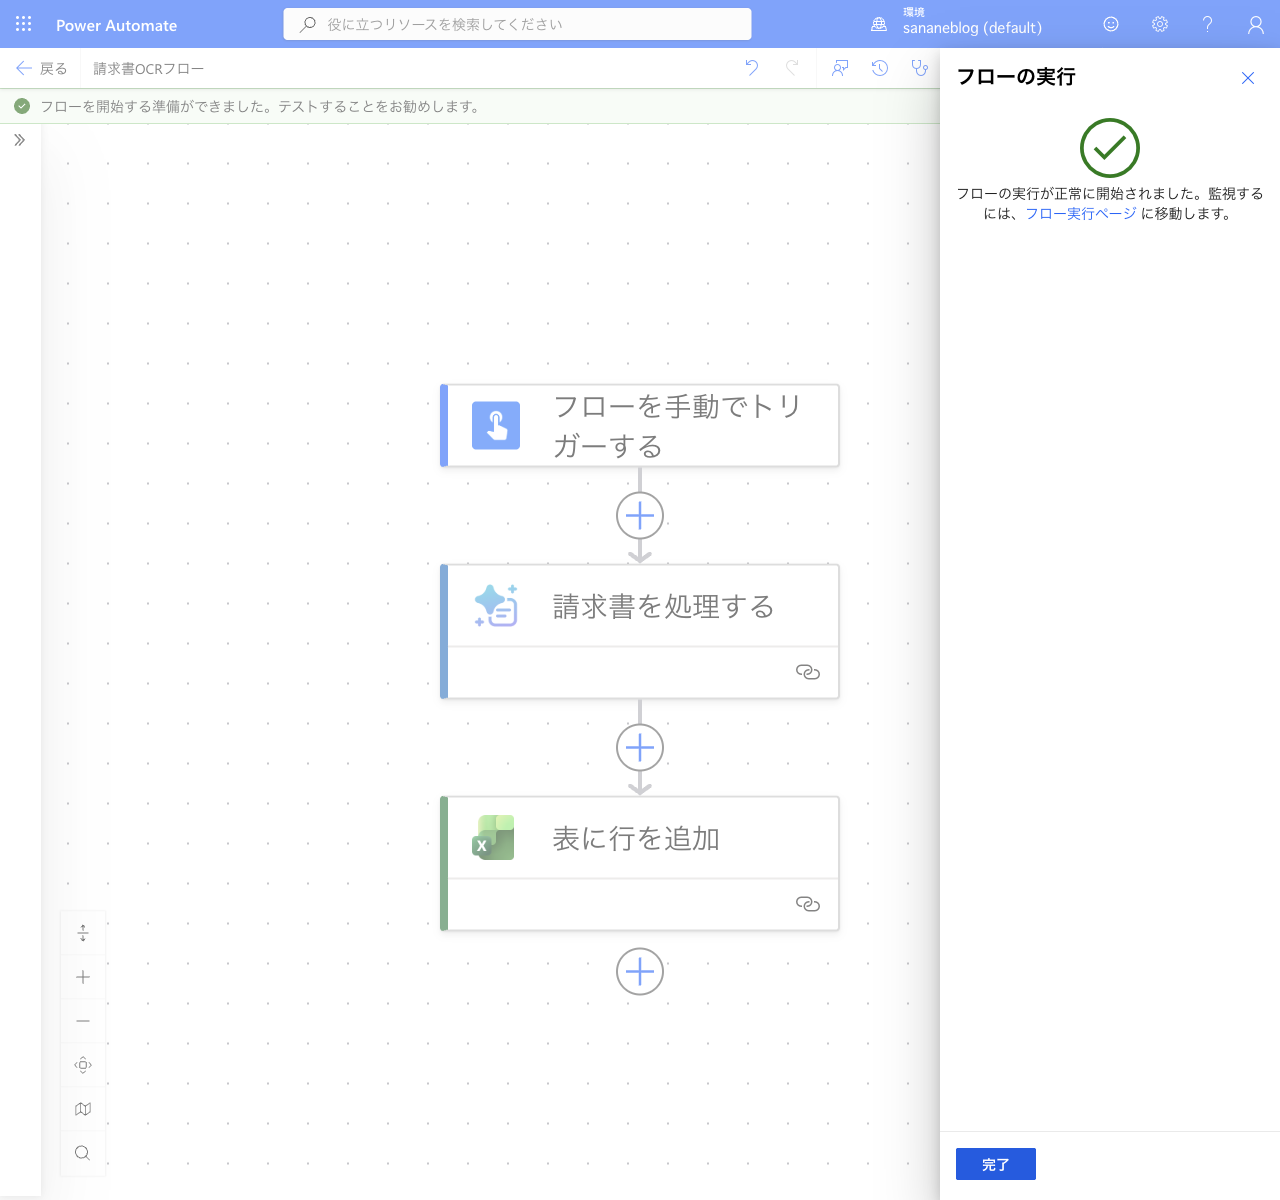
Task: Open the feedback smiley icon
Action: click(x=1111, y=24)
